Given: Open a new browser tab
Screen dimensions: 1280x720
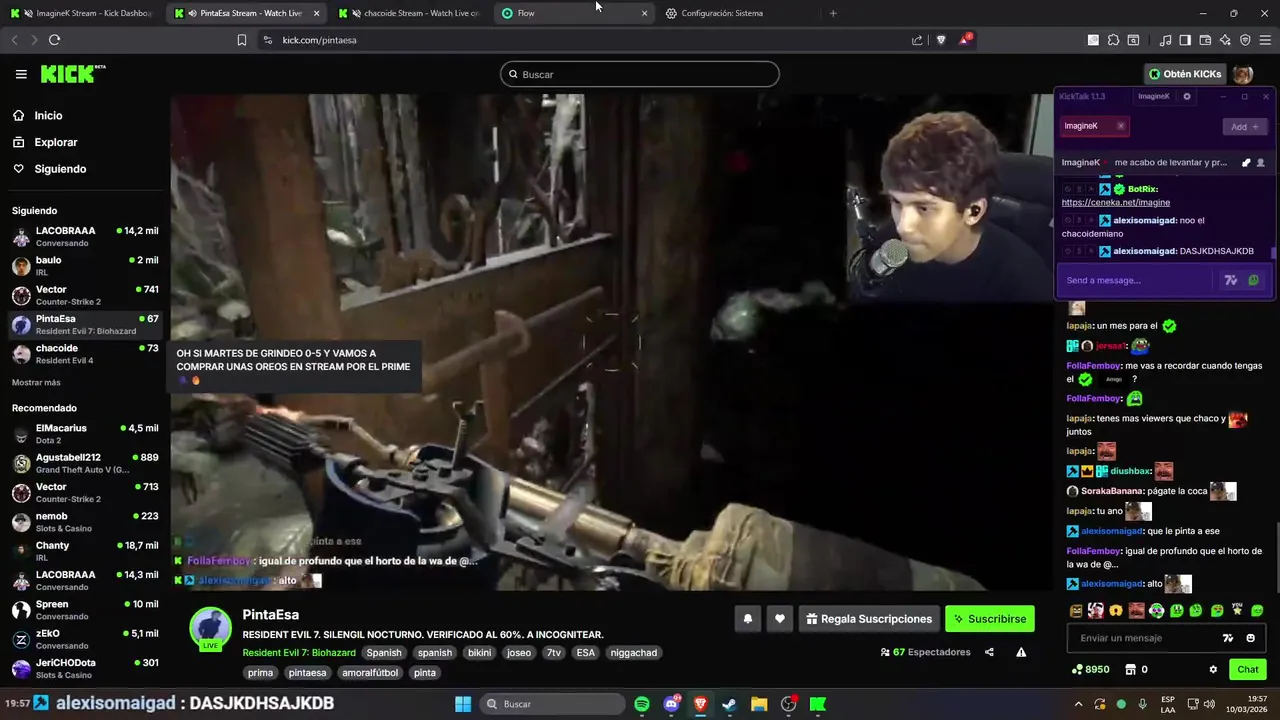Looking at the screenshot, I should (833, 13).
